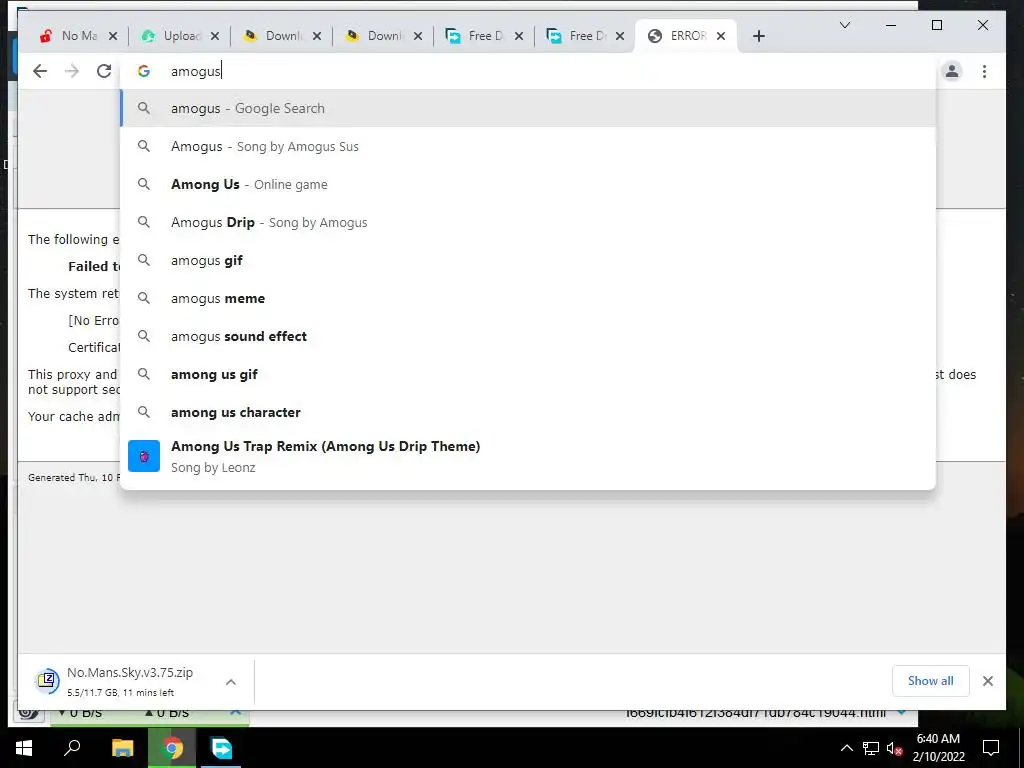Click the Chrome taskbar icon
Screen dimensions: 1024x768
pyautogui.click(x=172, y=748)
